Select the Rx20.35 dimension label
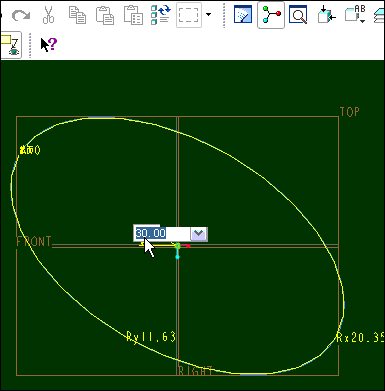Viewport: 385px width, 391px height. (360, 338)
